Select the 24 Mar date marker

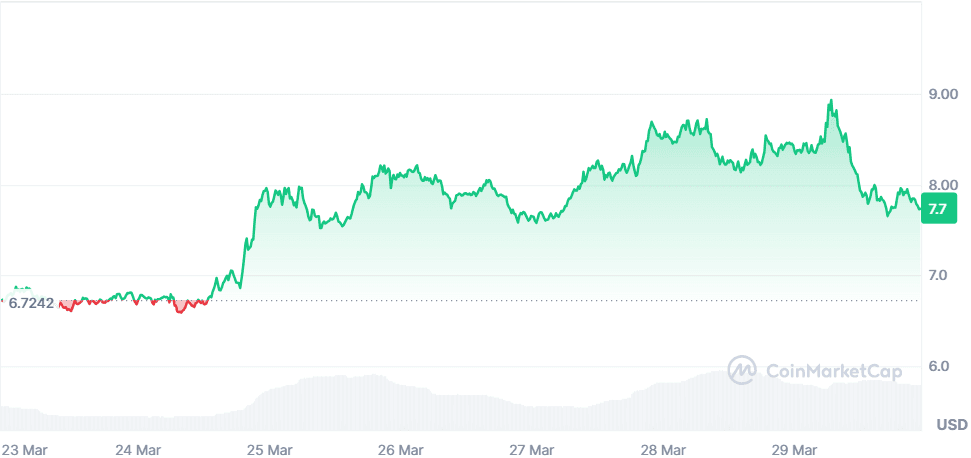point(139,449)
